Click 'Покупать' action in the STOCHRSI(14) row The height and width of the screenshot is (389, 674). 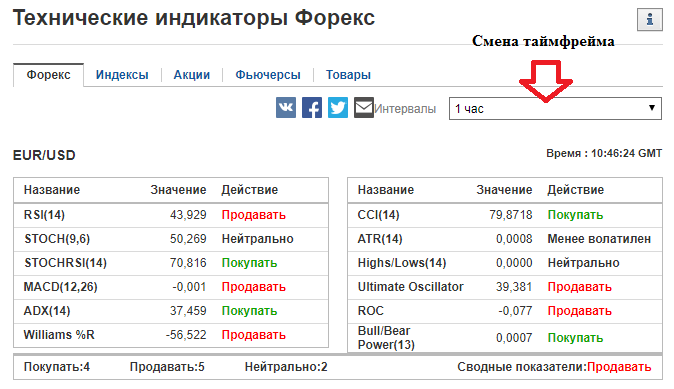click(x=249, y=263)
